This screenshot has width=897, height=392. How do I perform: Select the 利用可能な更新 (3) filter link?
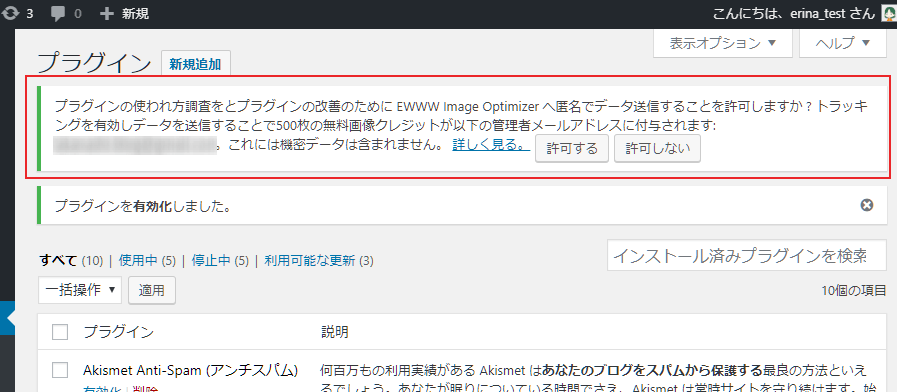(319, 261)
